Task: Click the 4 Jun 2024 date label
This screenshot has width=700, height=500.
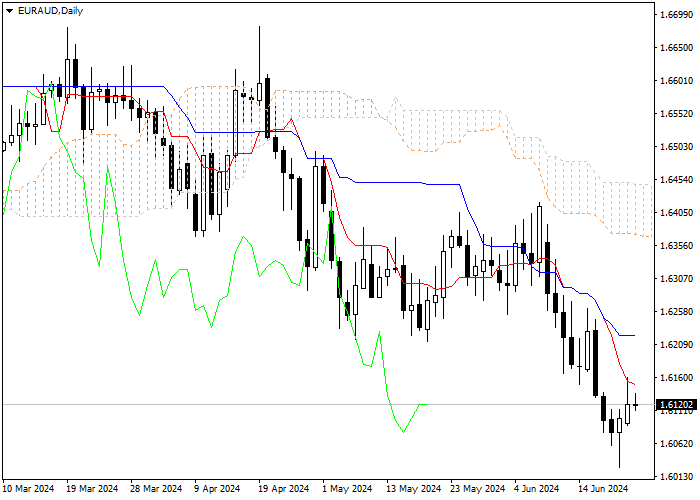Action: (x=537, y=489)
